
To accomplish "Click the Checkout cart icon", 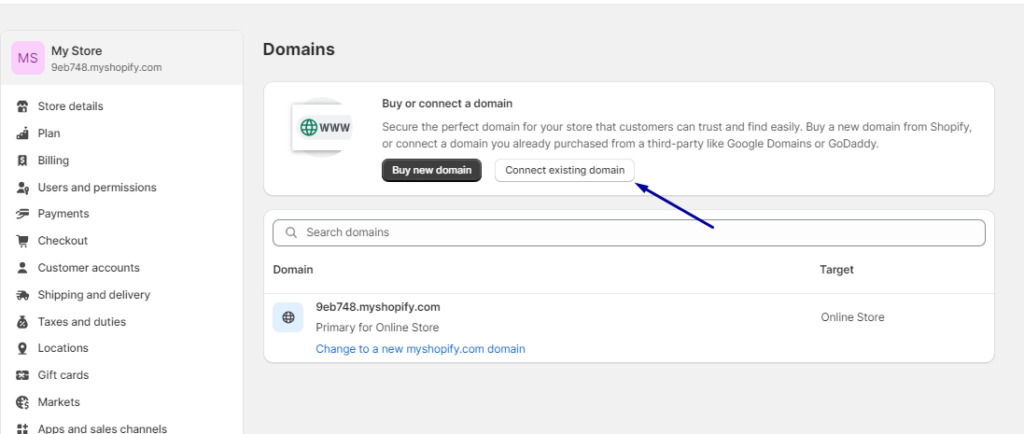I will [23, 241].
